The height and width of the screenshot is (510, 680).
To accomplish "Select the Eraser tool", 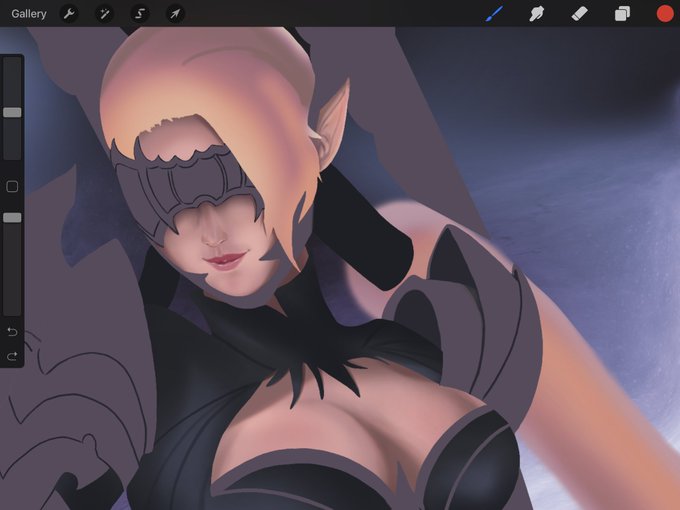I will [579, 14].
